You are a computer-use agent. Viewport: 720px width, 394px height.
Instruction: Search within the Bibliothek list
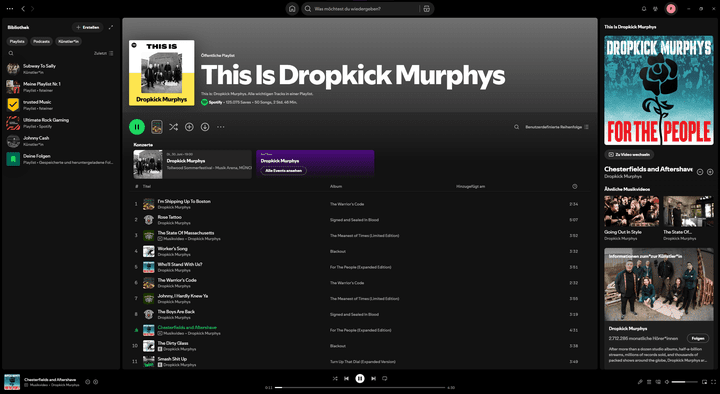coord(11,53)
